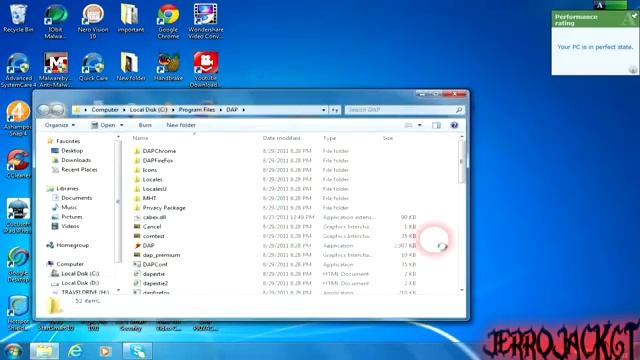Open the view options dropdown arrow
Viewport: 640px width, 360px height.
click(x=420, y=125)
